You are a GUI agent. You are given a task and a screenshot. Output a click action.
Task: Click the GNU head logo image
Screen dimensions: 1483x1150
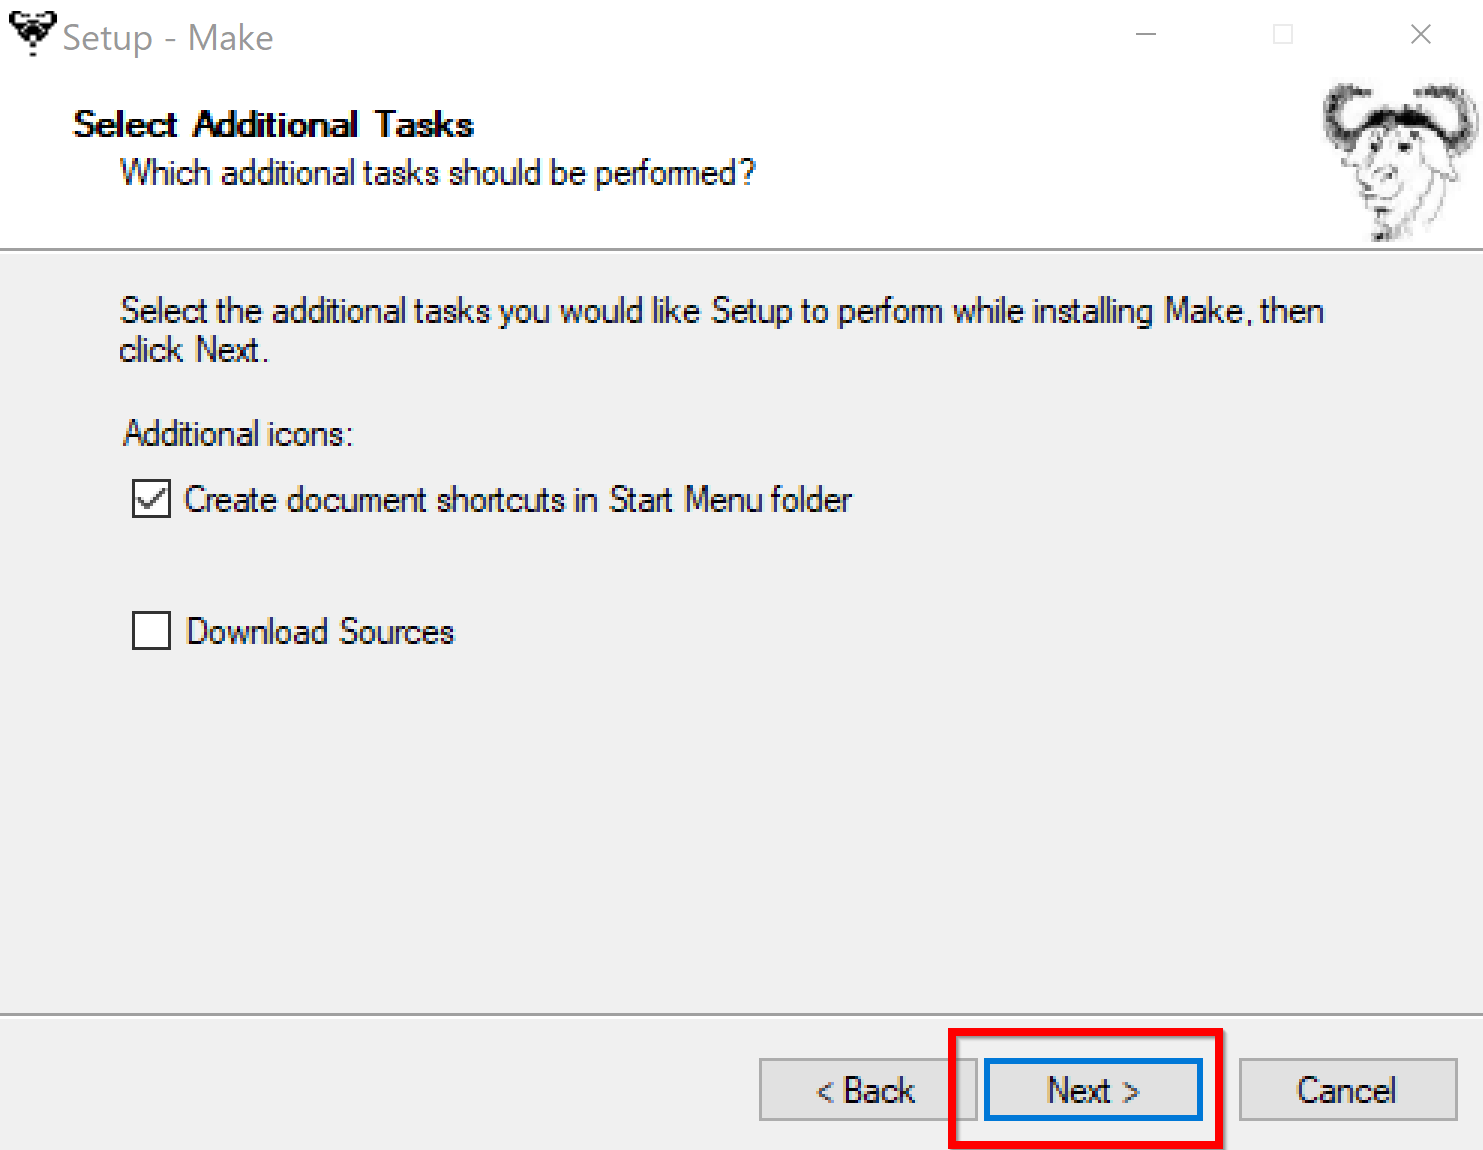pos(1397,160)
